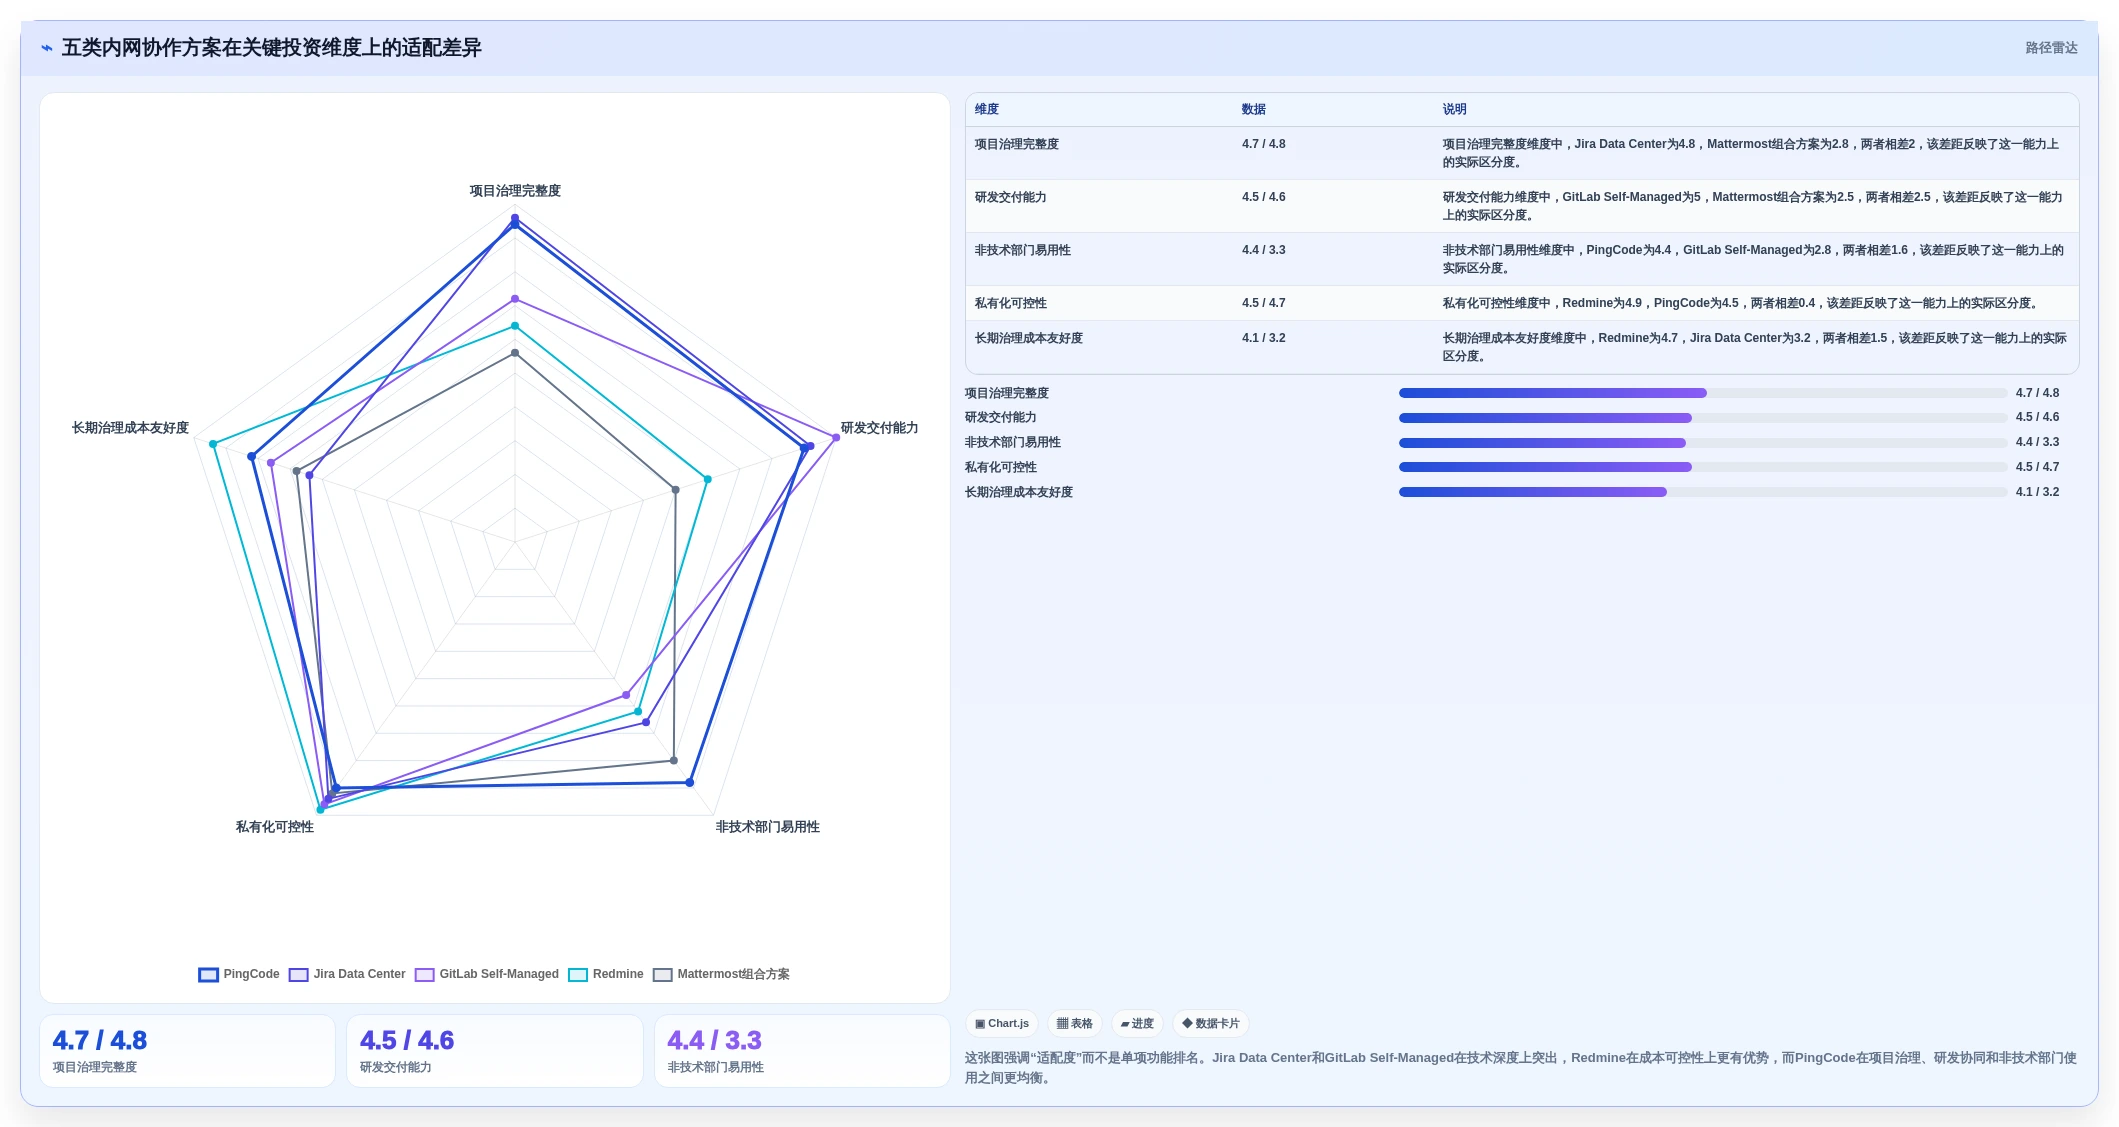The height and width of the screenshot is (1127, 2119).
Task: Click the dashboard title 五类内网协作方案
Action: click(x=271, y=48)
